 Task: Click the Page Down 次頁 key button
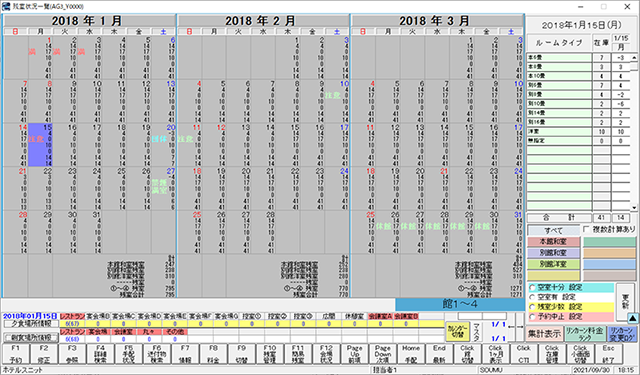382,354
